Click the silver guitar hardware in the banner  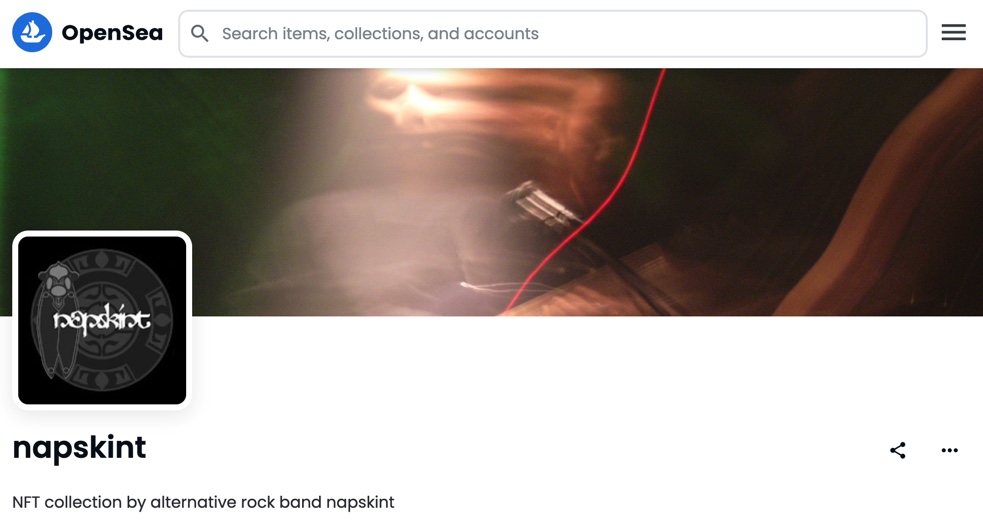coord(543,204)
